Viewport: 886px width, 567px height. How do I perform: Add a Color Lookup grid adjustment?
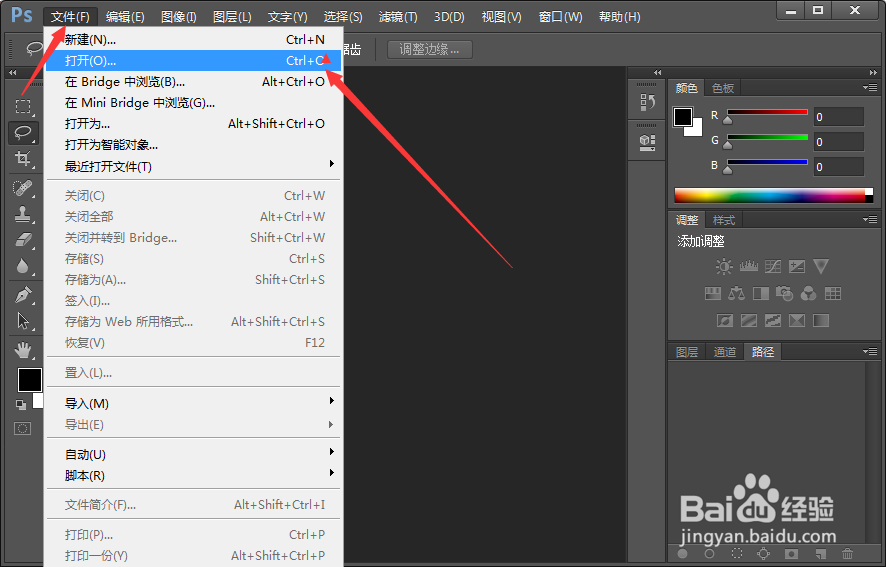click(833, 293)
